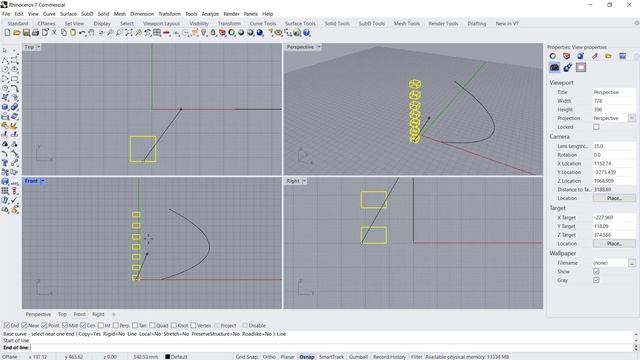Open the Top viewport title dropdown arrow

(x=39, y=47)
